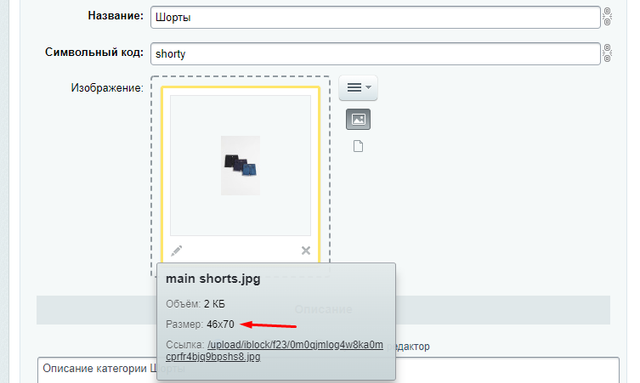Screen dimensions: 640x383
Task: Edit the uploaded image with pencil icon
Action: coord(176,250)
